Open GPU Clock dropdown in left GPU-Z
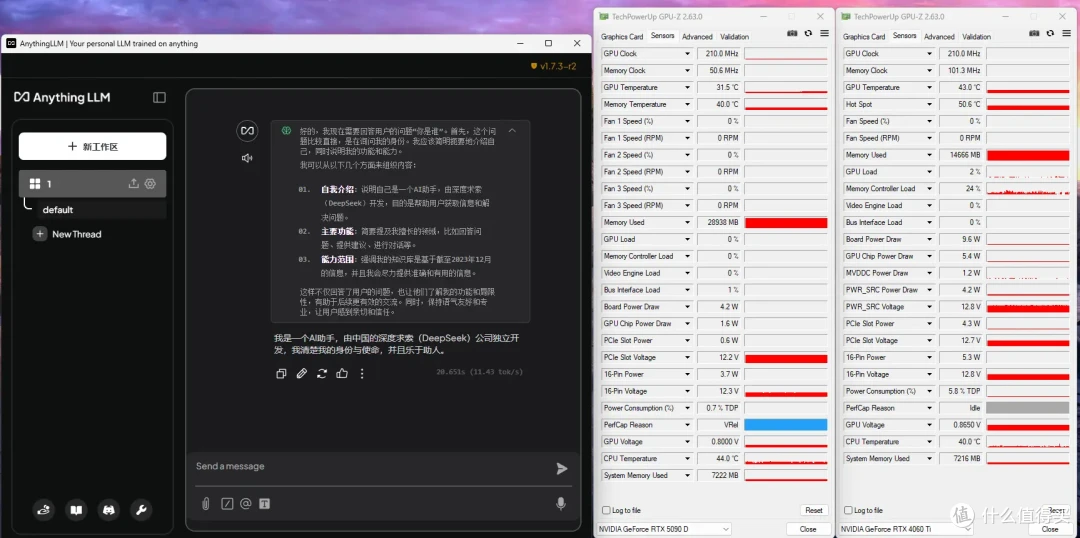Viewport: 1080px width, 538px height. coord(687,54)
